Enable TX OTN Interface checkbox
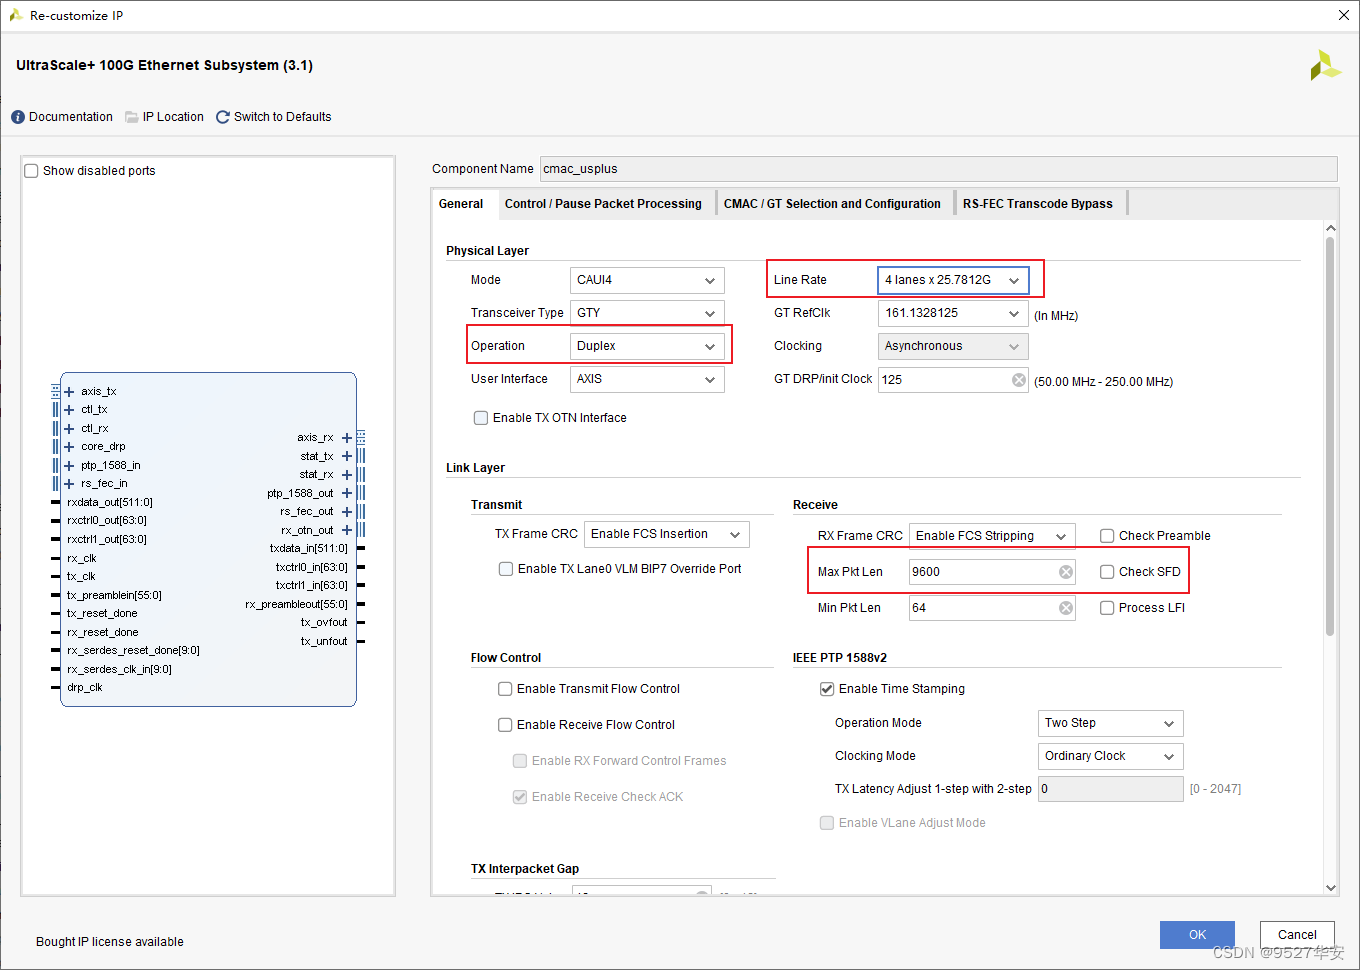Viewport: 1360px width, 970px height. click(481, 418)
